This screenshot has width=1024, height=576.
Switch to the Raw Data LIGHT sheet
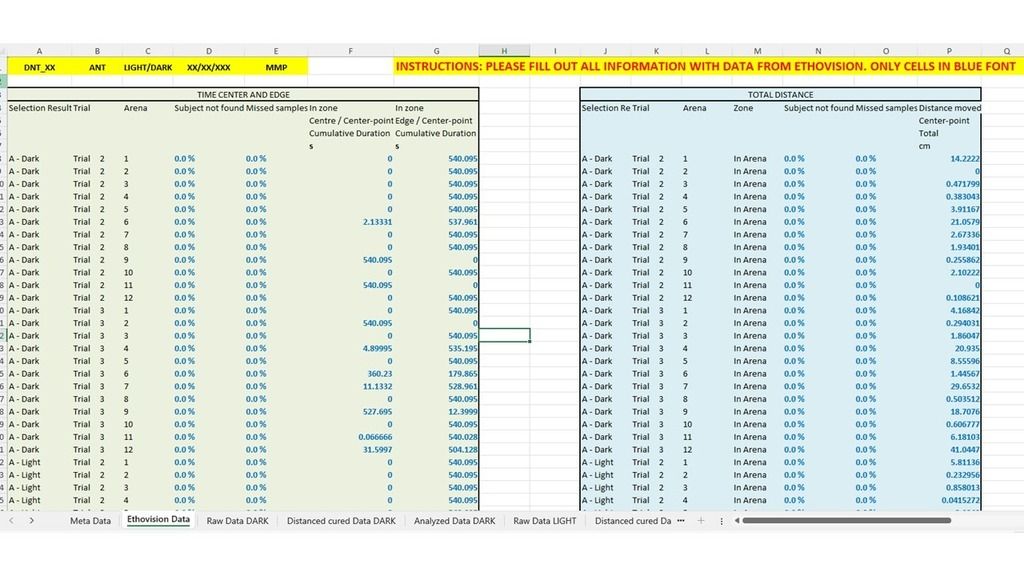click(545, 520)
